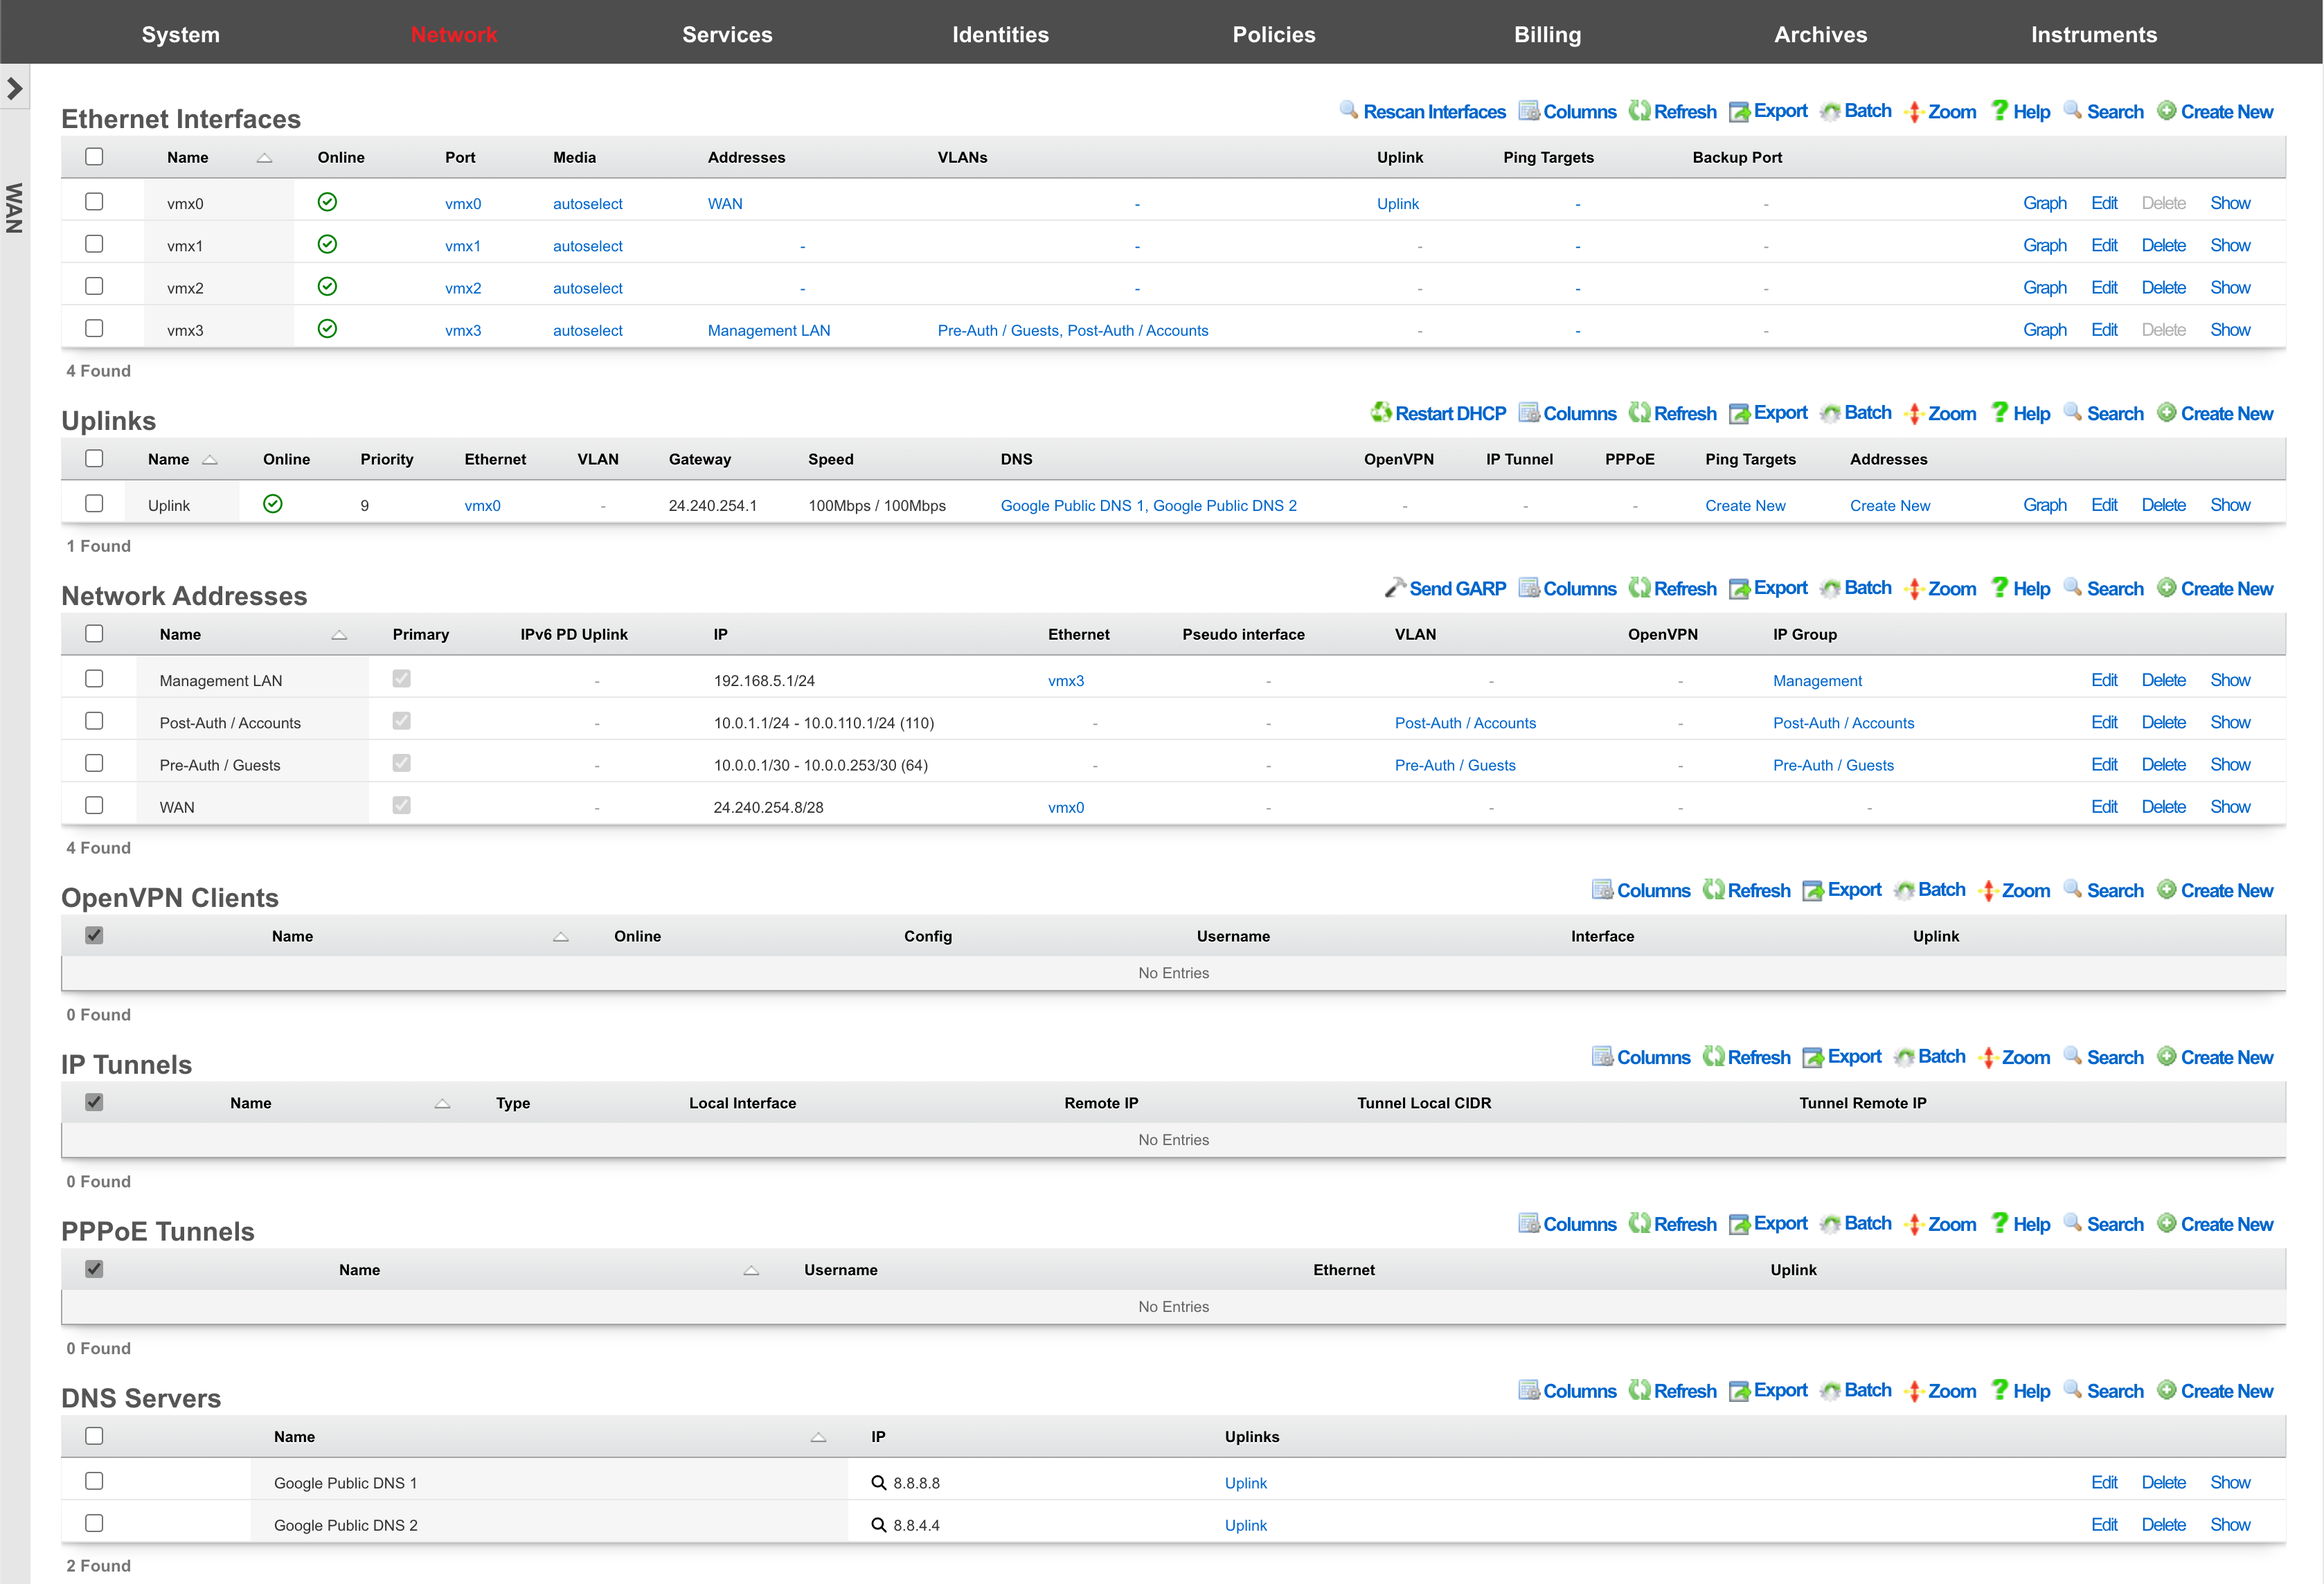This screenshot has width=2324, height=1584.
Task: Open the Instruments menu
Action: click(2094, 34)
